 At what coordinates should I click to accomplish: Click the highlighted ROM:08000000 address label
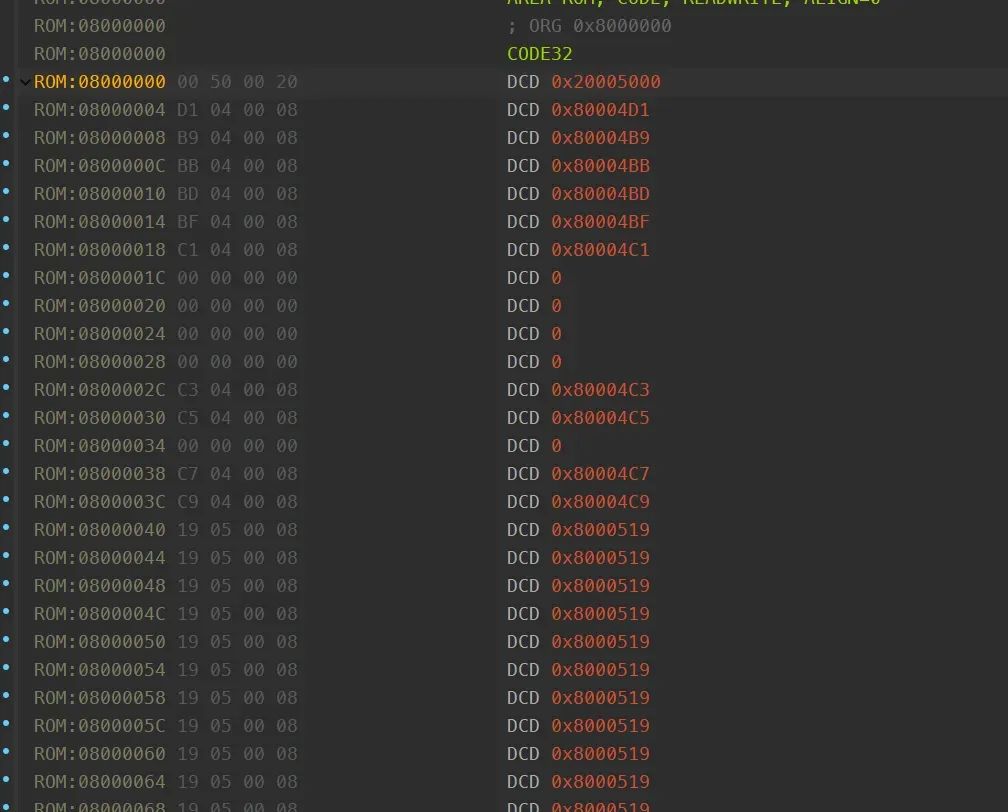(98, 82)
